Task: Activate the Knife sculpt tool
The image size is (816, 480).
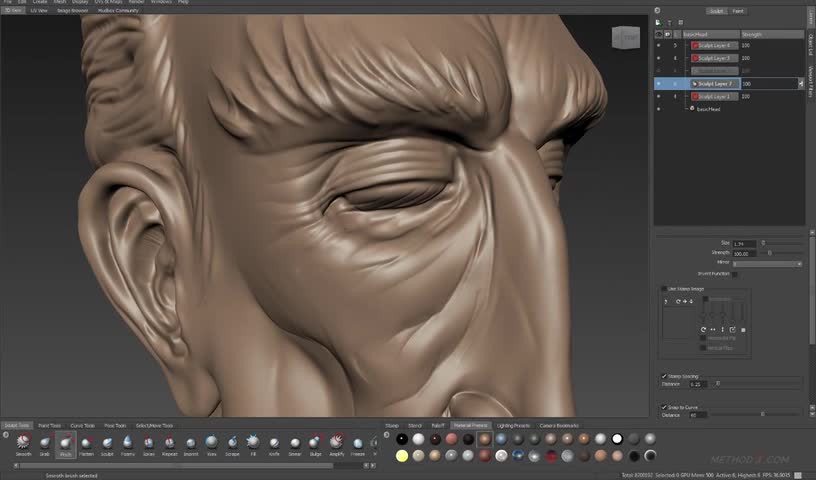Action: tap(274, 442)
